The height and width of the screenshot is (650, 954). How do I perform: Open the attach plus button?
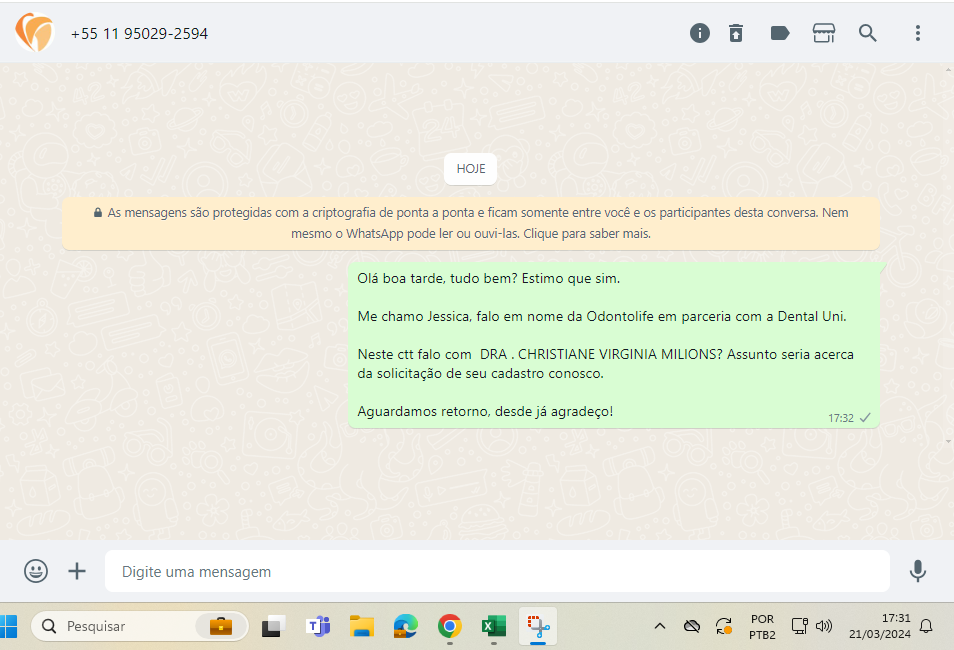pos(77,571)
